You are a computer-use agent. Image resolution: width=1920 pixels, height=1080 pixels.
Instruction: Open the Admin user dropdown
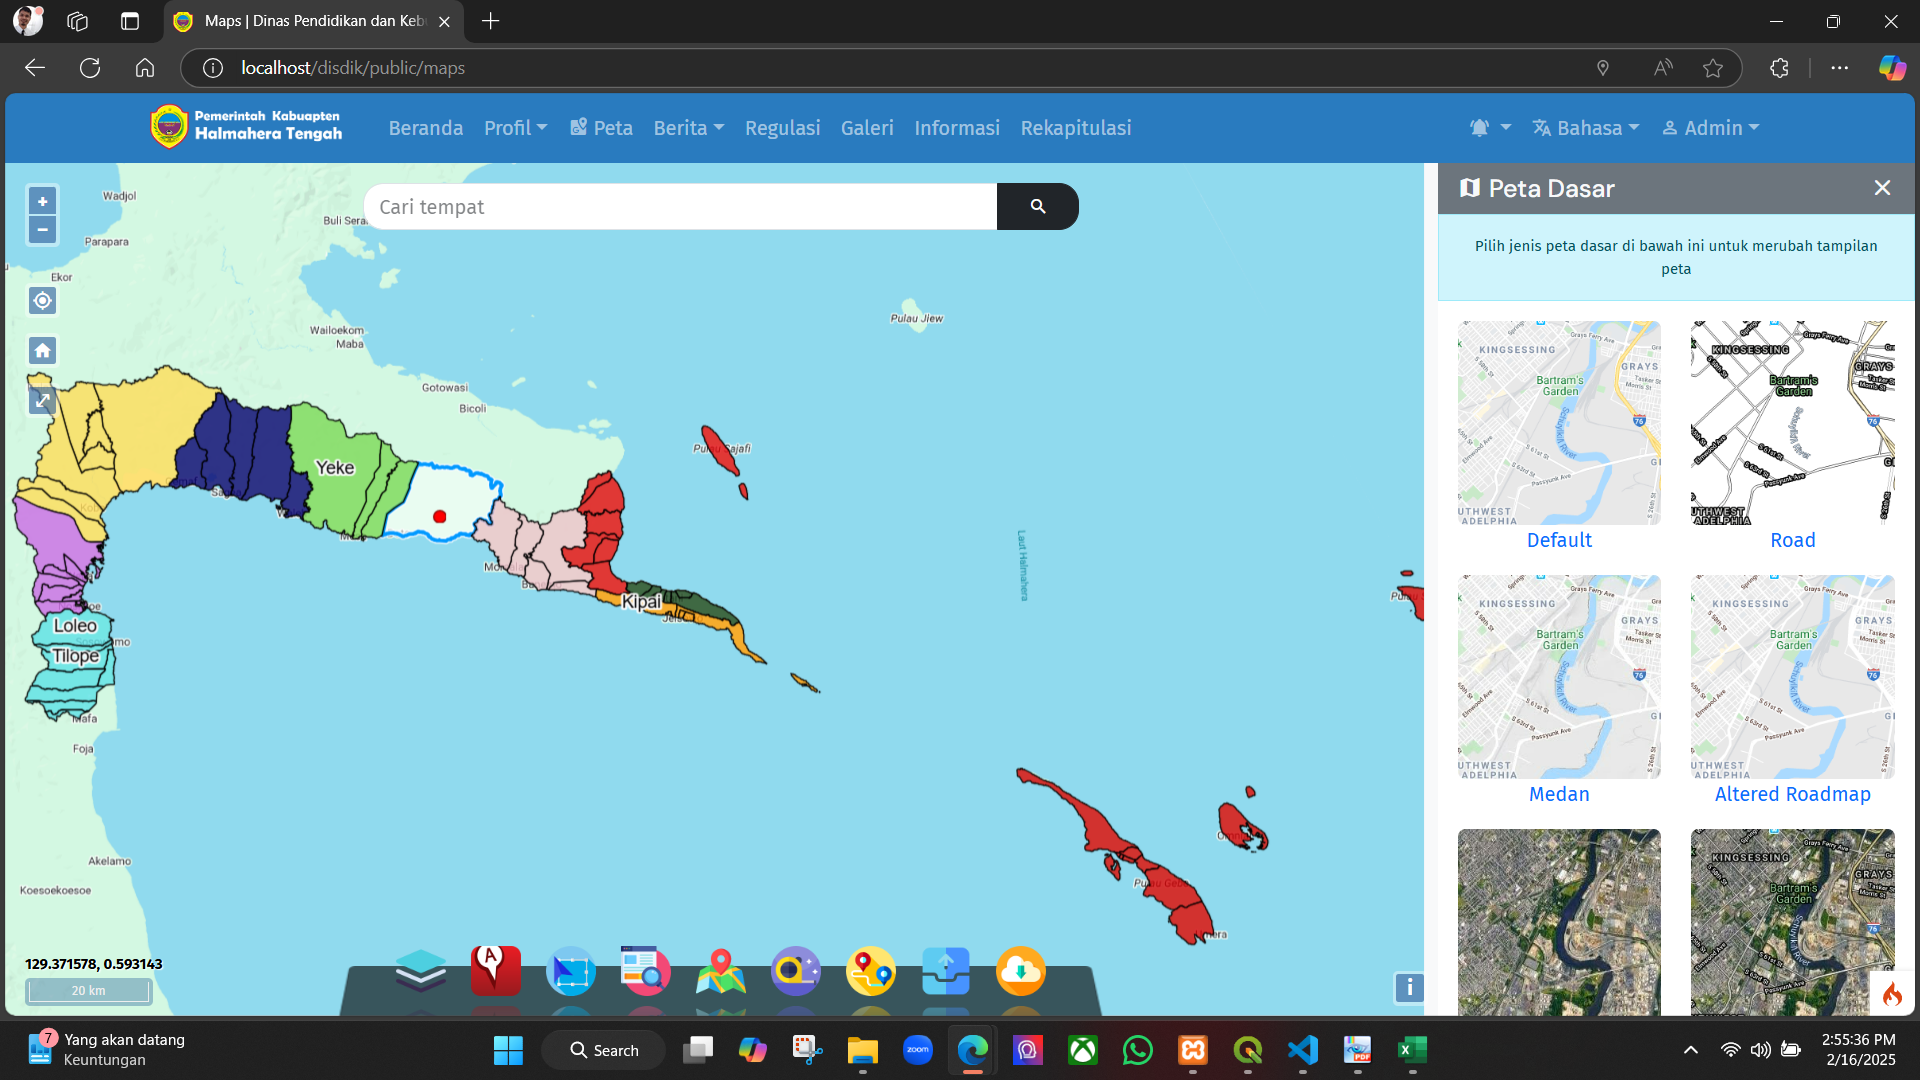(1710, 128)
